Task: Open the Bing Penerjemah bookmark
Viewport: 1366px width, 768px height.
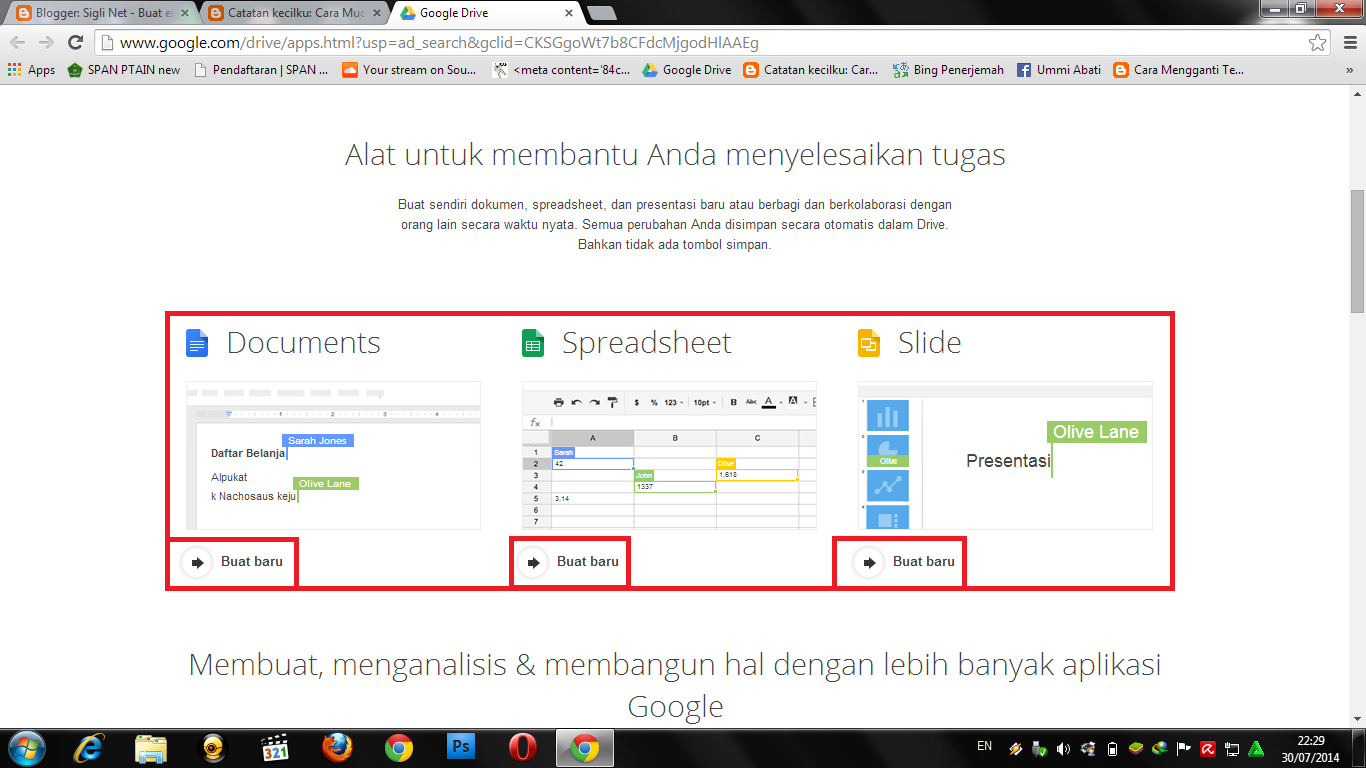Action: click(949, 70)
